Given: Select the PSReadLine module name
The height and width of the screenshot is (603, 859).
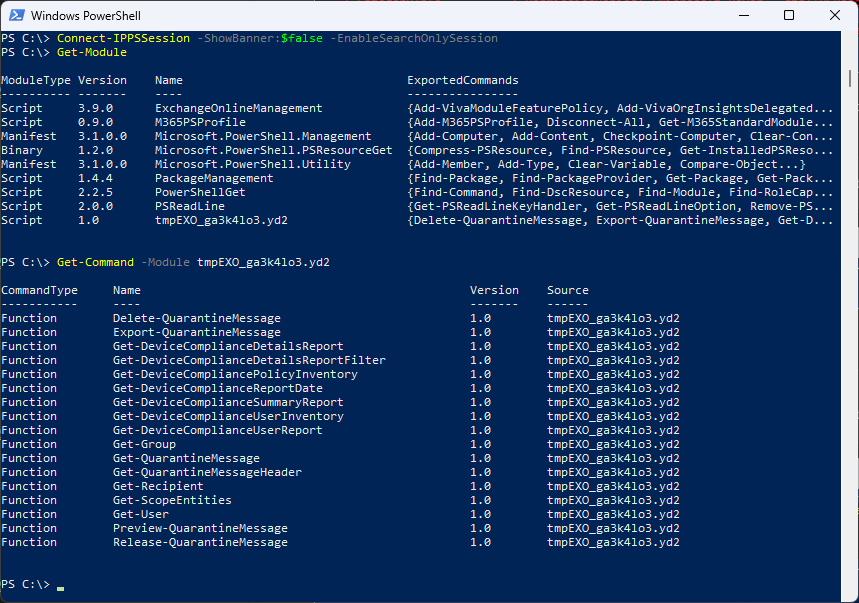Looking at the screenshot, I should [x=190, y=206].
